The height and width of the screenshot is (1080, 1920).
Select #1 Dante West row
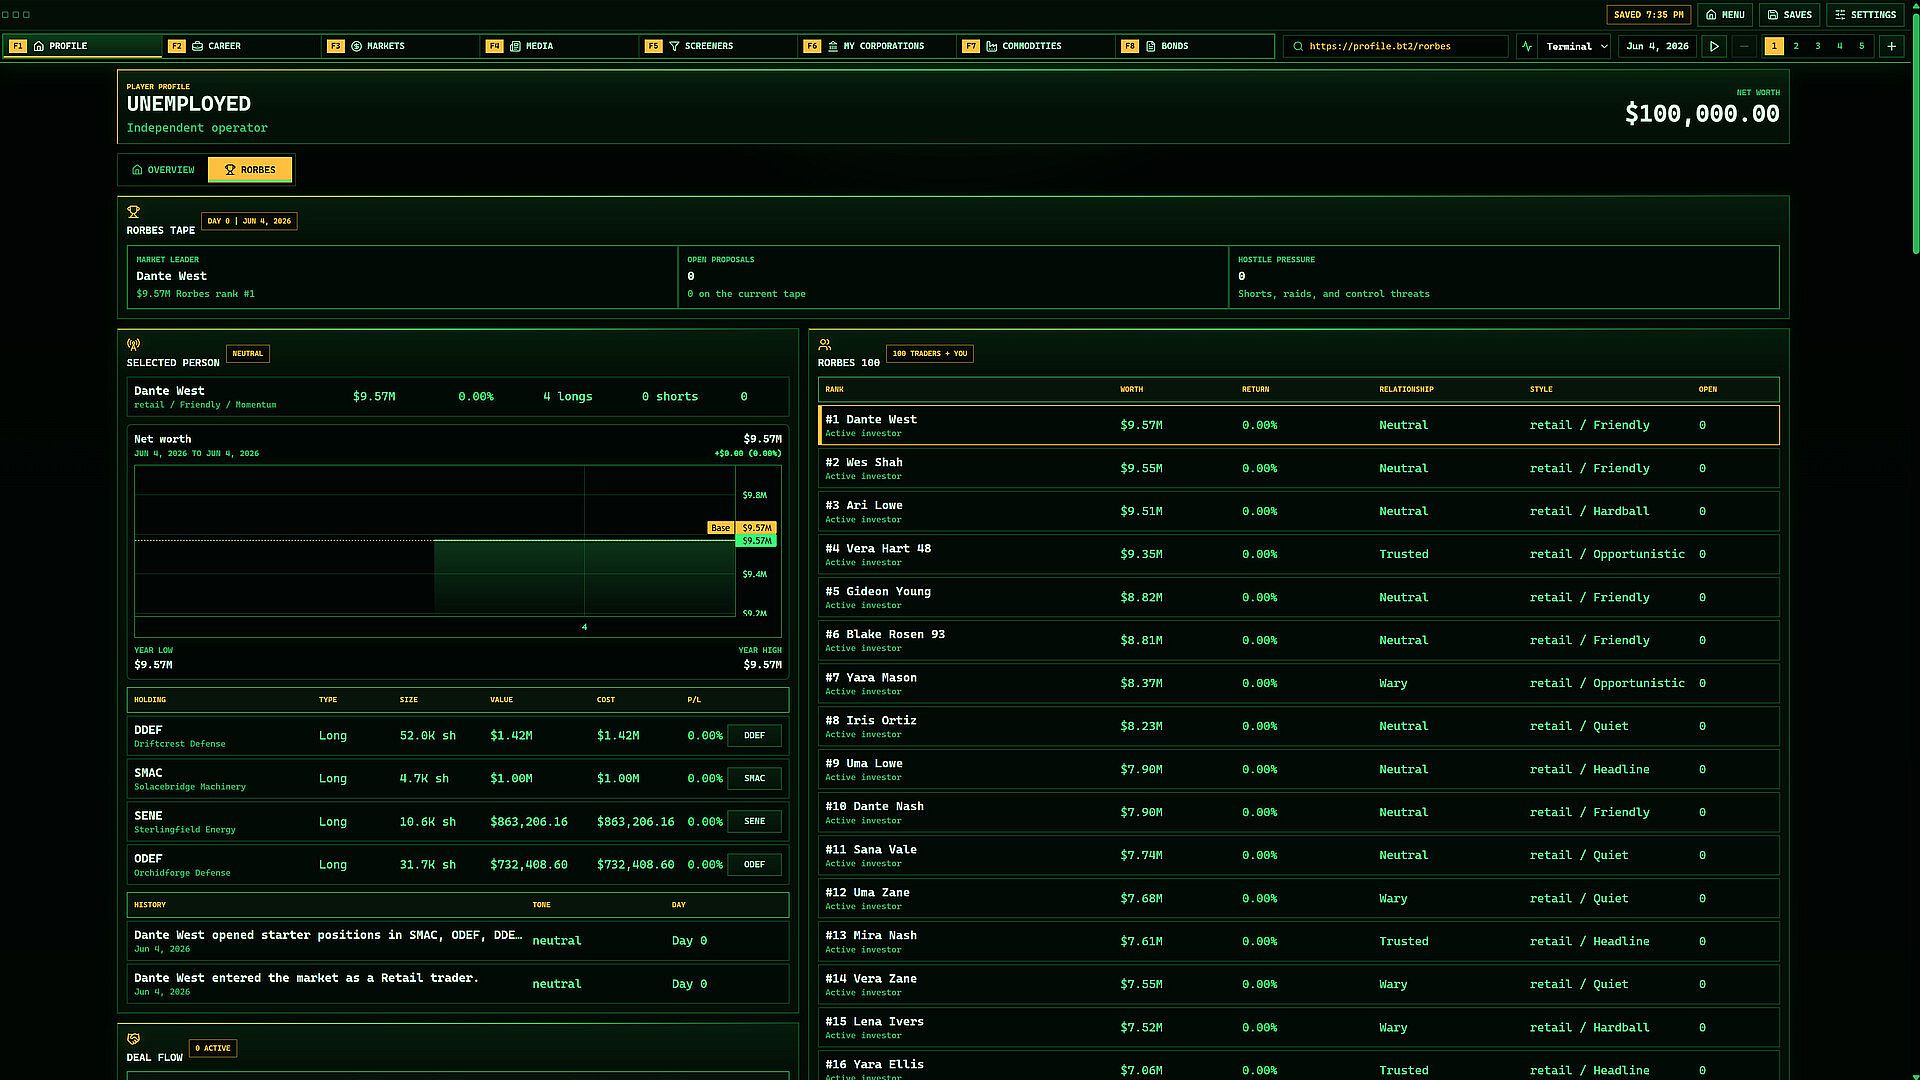1299,425
